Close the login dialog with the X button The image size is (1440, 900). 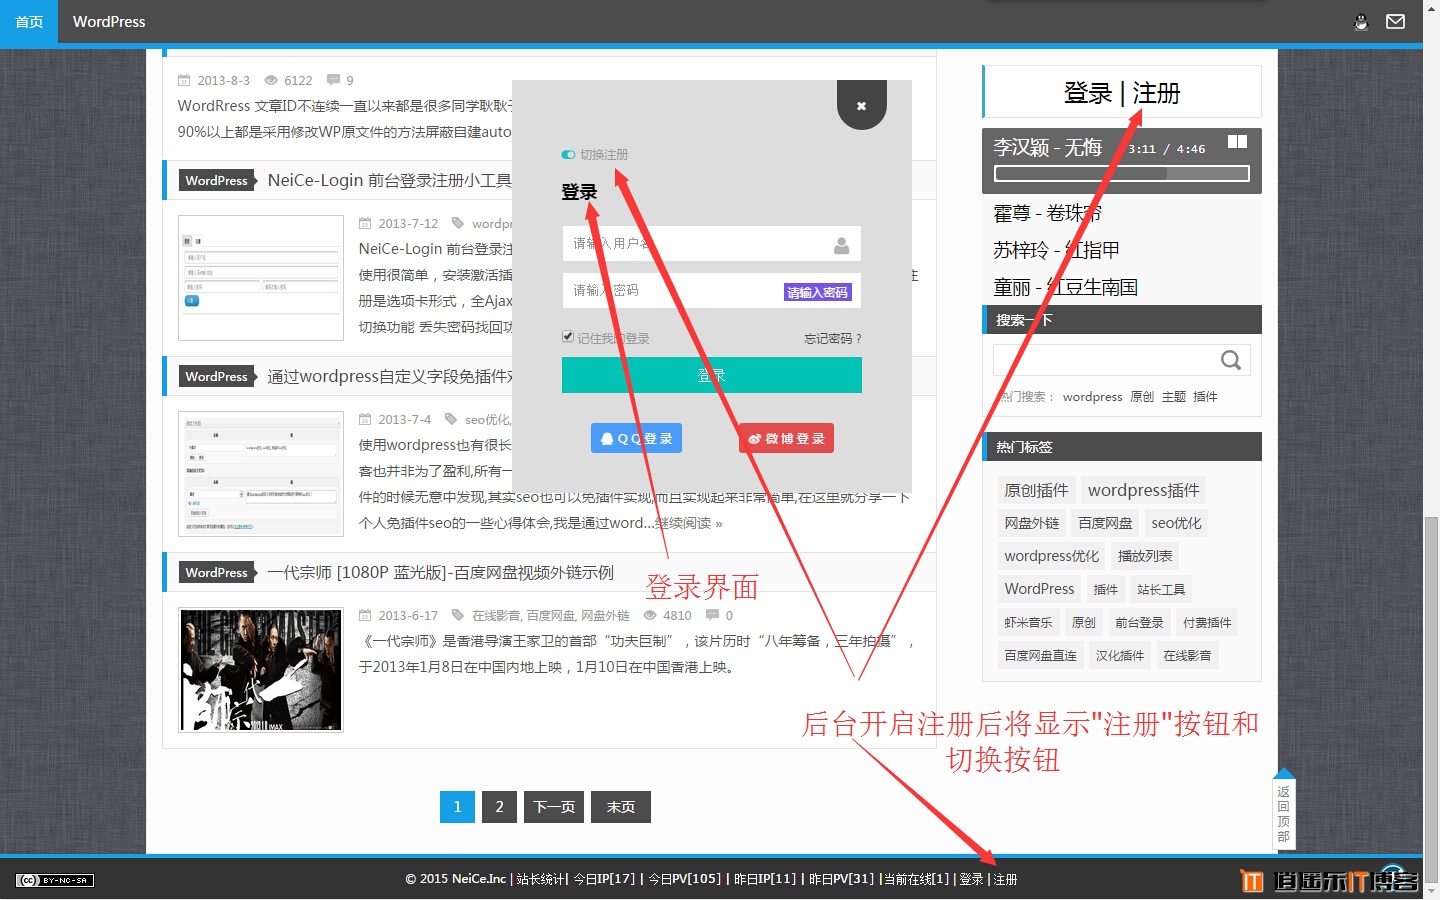point(861,105)
